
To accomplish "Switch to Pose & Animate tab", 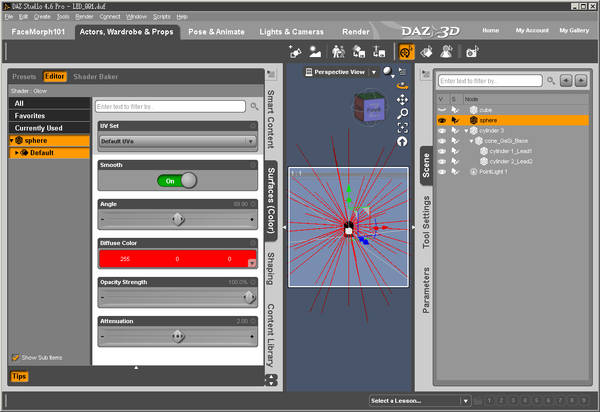I will (216, 32).
